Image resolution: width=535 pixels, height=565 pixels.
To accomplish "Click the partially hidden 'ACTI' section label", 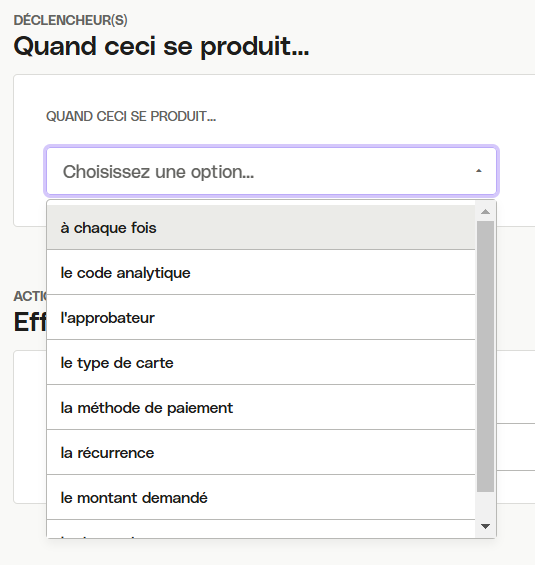I will point(30,296).
